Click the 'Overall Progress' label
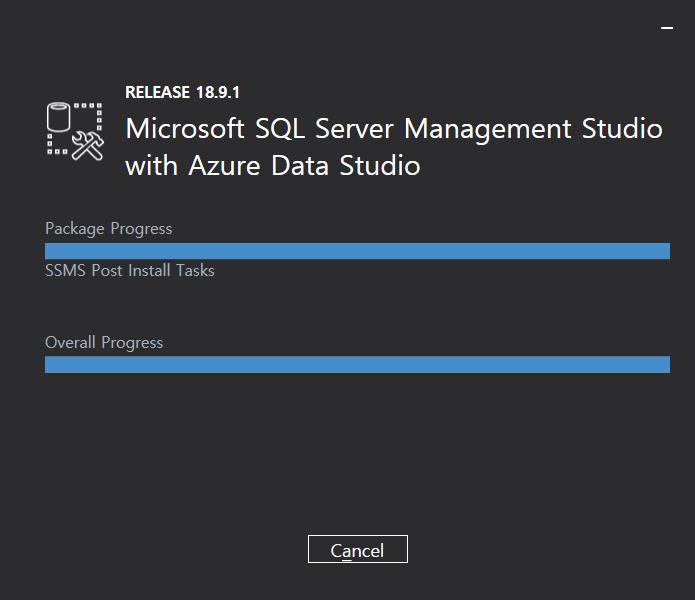Image resolution: width=695 pixels, height=600 pixels. [104, 343]
